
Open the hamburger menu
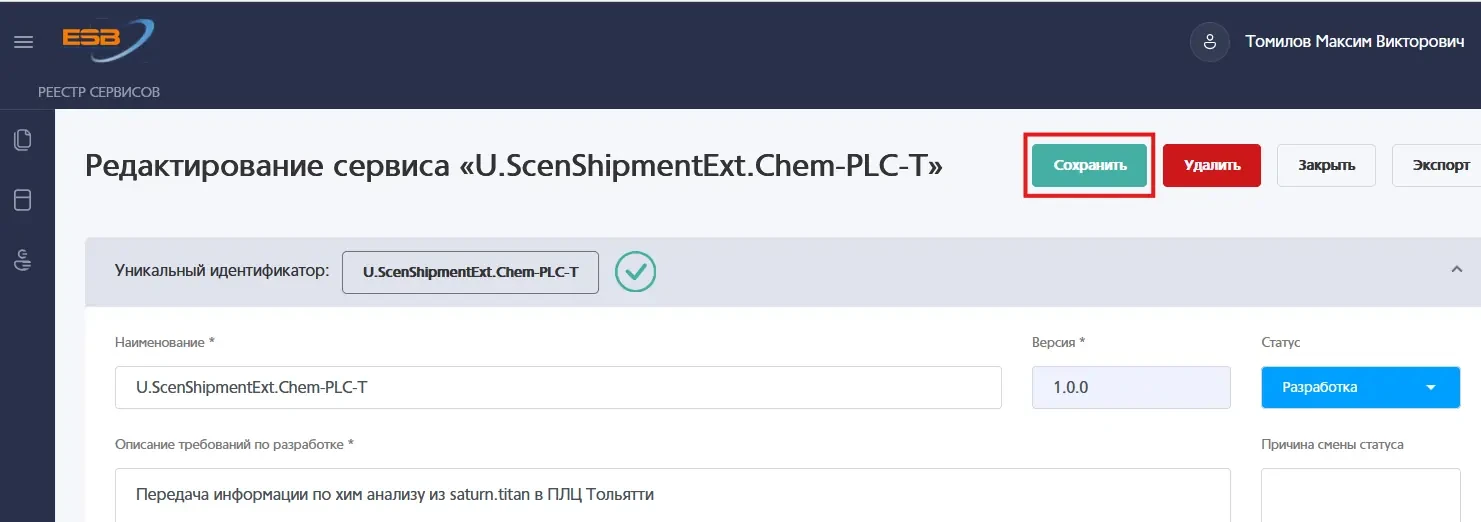click(22, 42)
